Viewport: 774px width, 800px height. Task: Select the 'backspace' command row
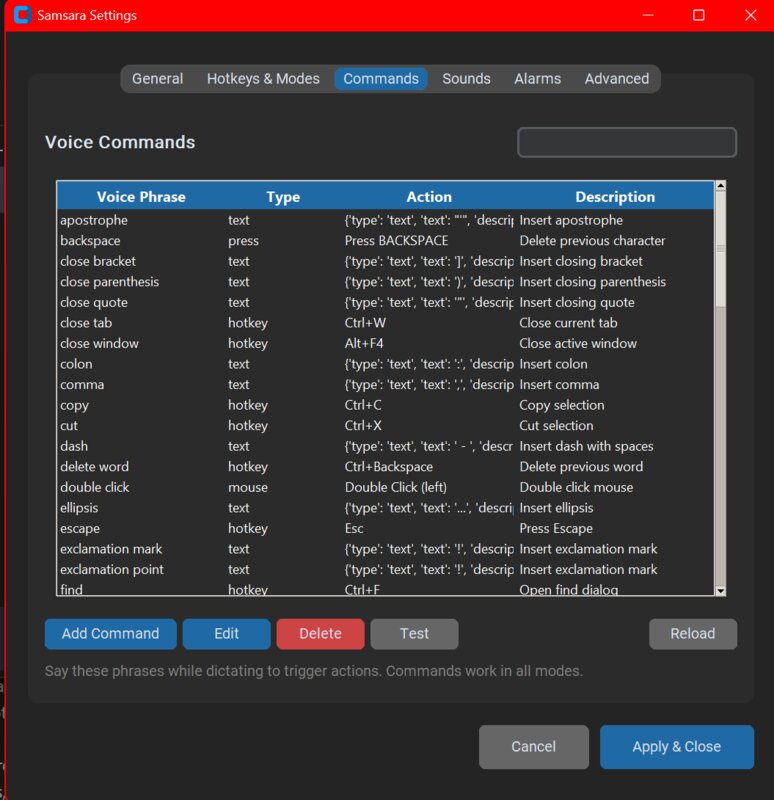click(385, 240)
